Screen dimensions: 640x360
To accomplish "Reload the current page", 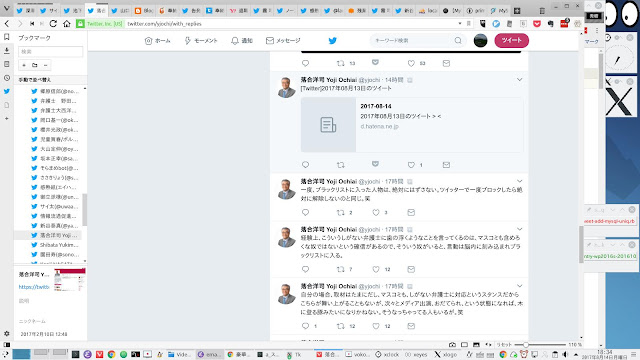I will click(x=53, y=24).
